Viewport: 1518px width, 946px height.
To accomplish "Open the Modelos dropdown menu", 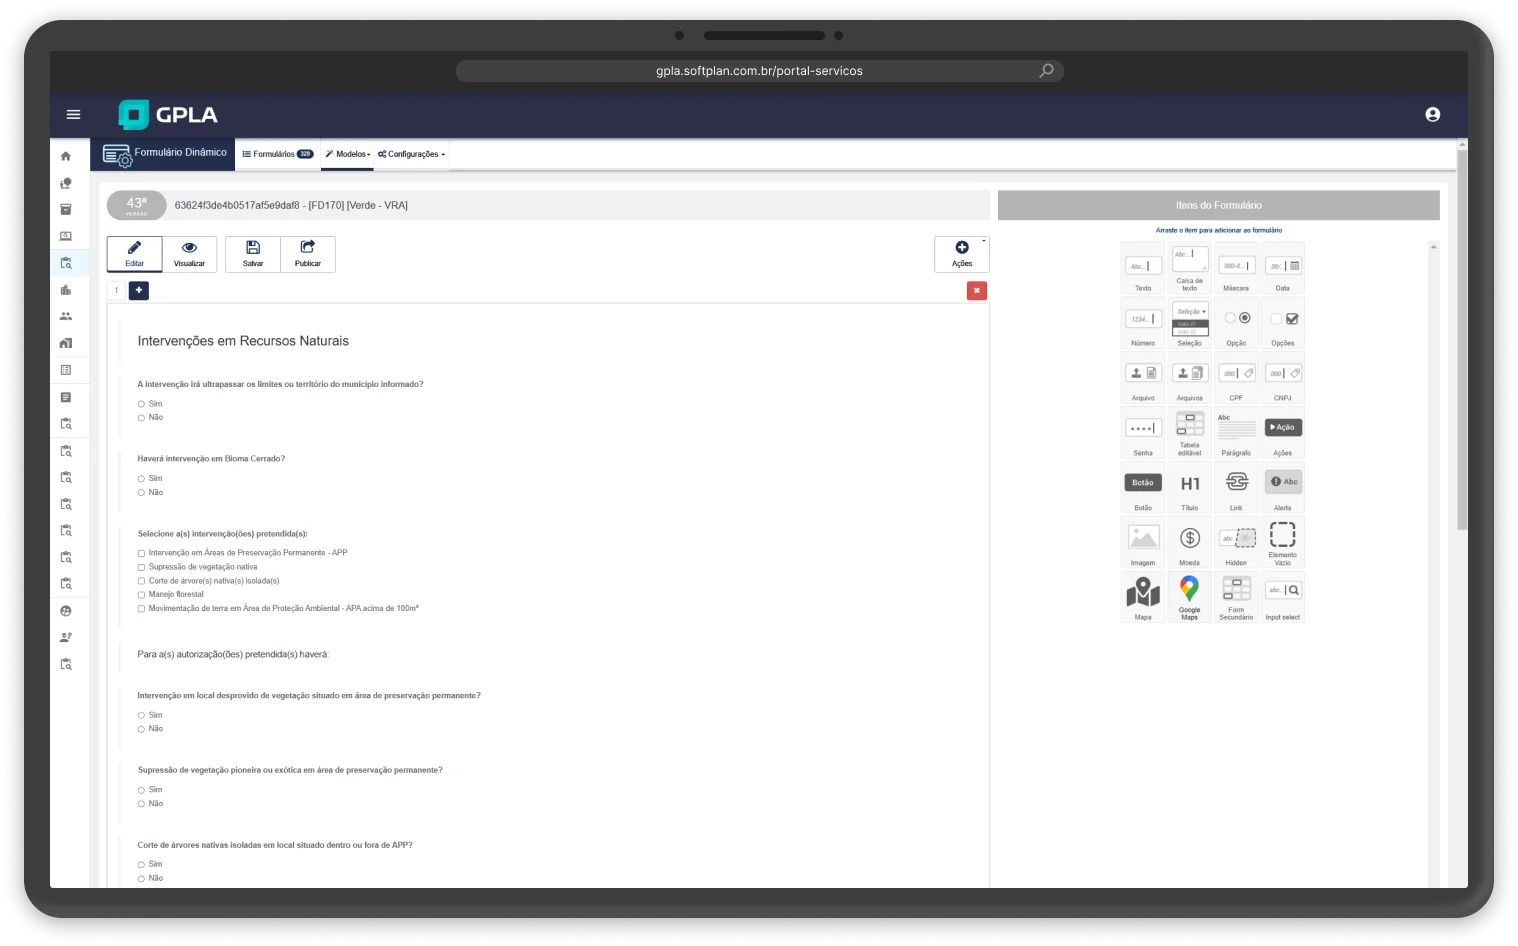I will (348, 154).
